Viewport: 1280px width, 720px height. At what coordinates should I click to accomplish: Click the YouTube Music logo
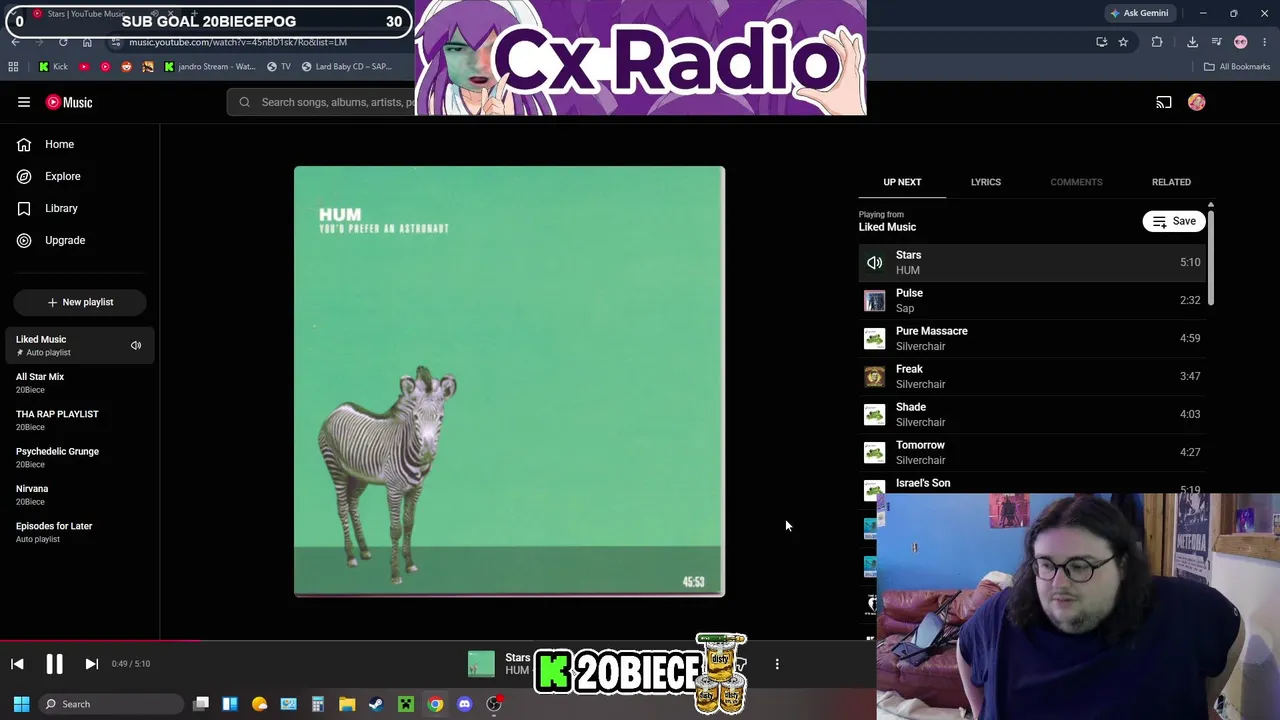click(69, 102)
